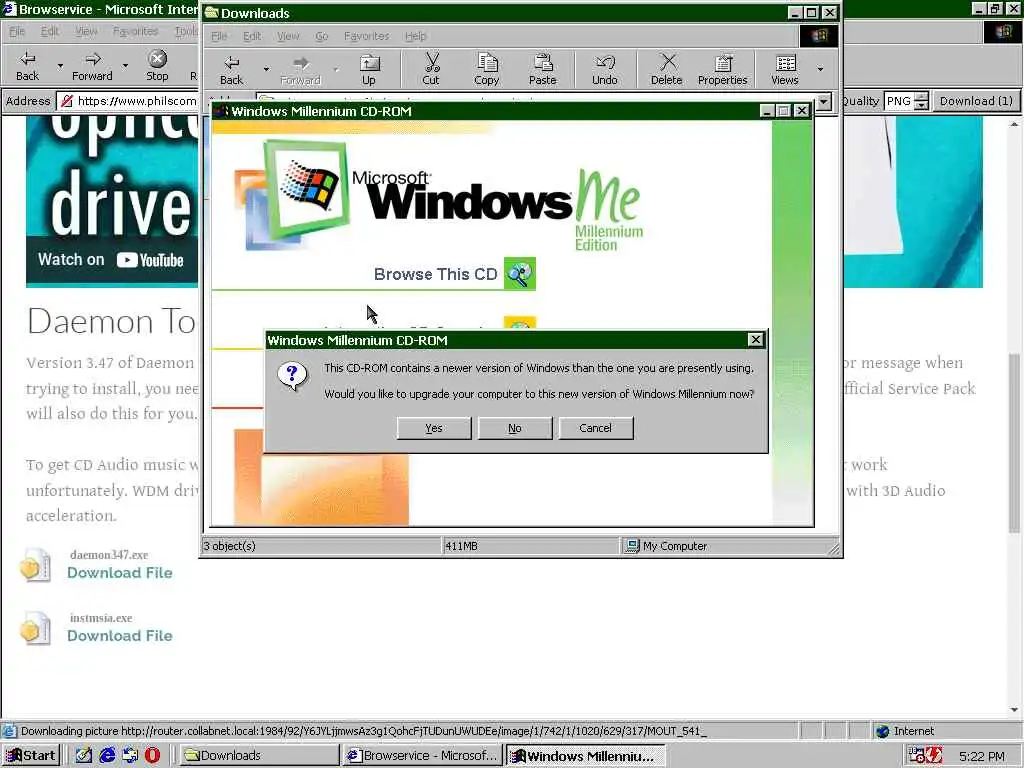Click Back in the Internet Explorer toolbar
1024x768 pixels.
[x=27, y=66]
